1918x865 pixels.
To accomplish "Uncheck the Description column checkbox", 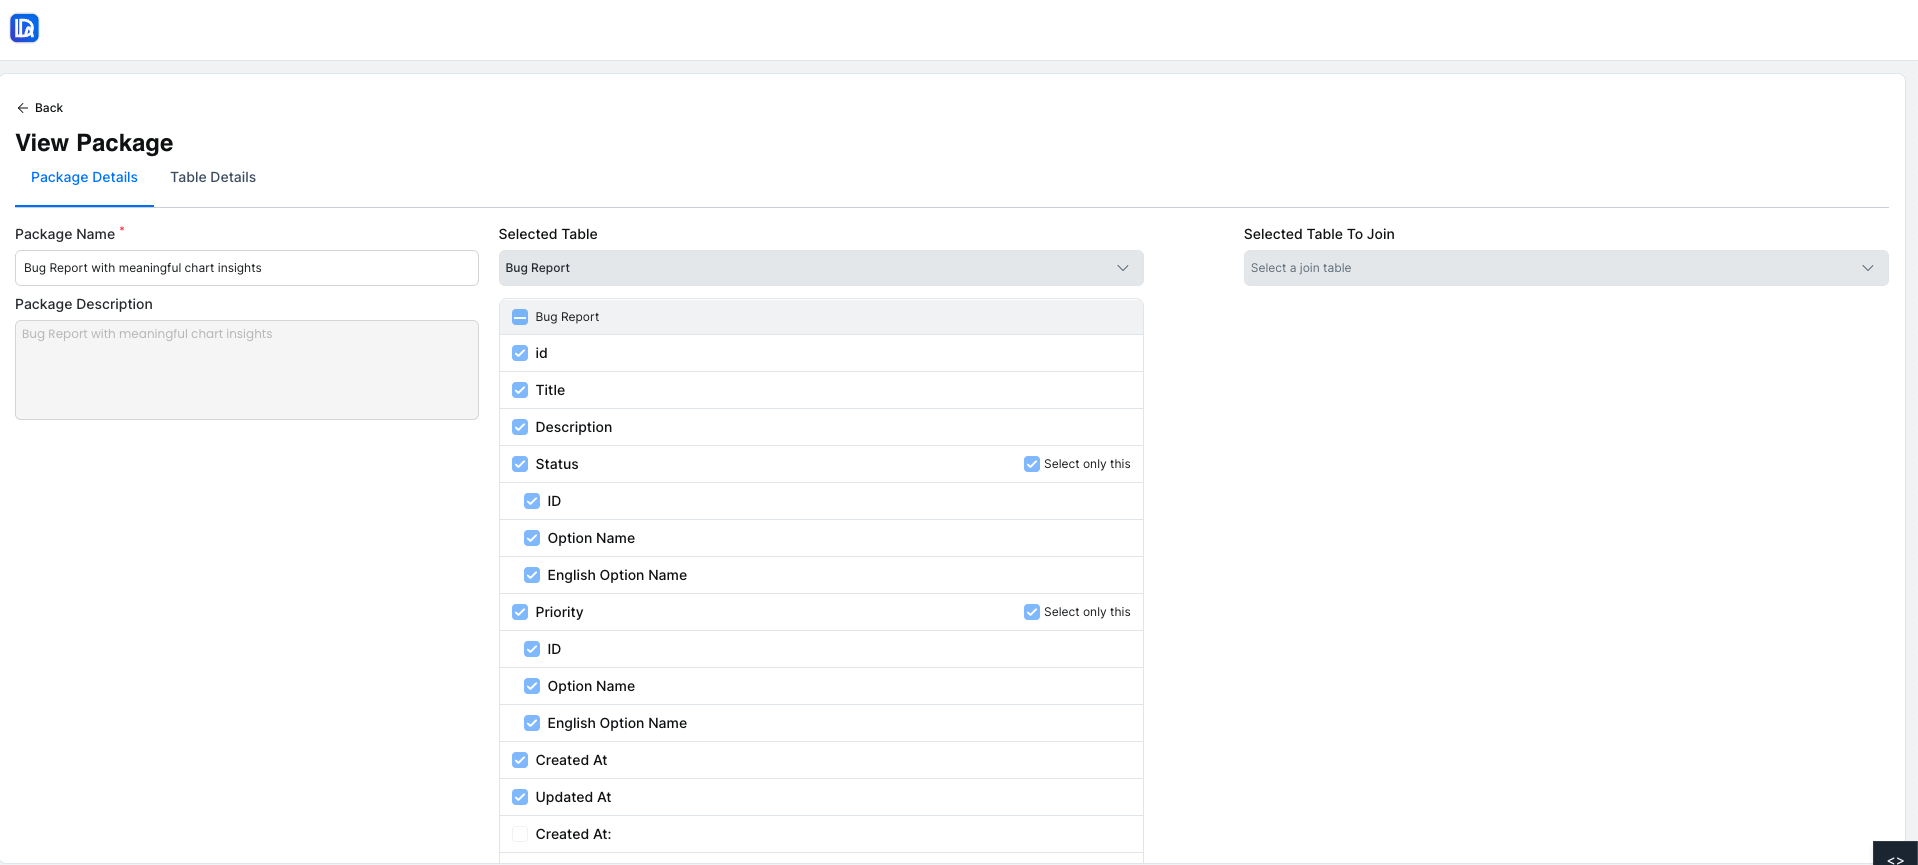I will [x=520, y=427].
